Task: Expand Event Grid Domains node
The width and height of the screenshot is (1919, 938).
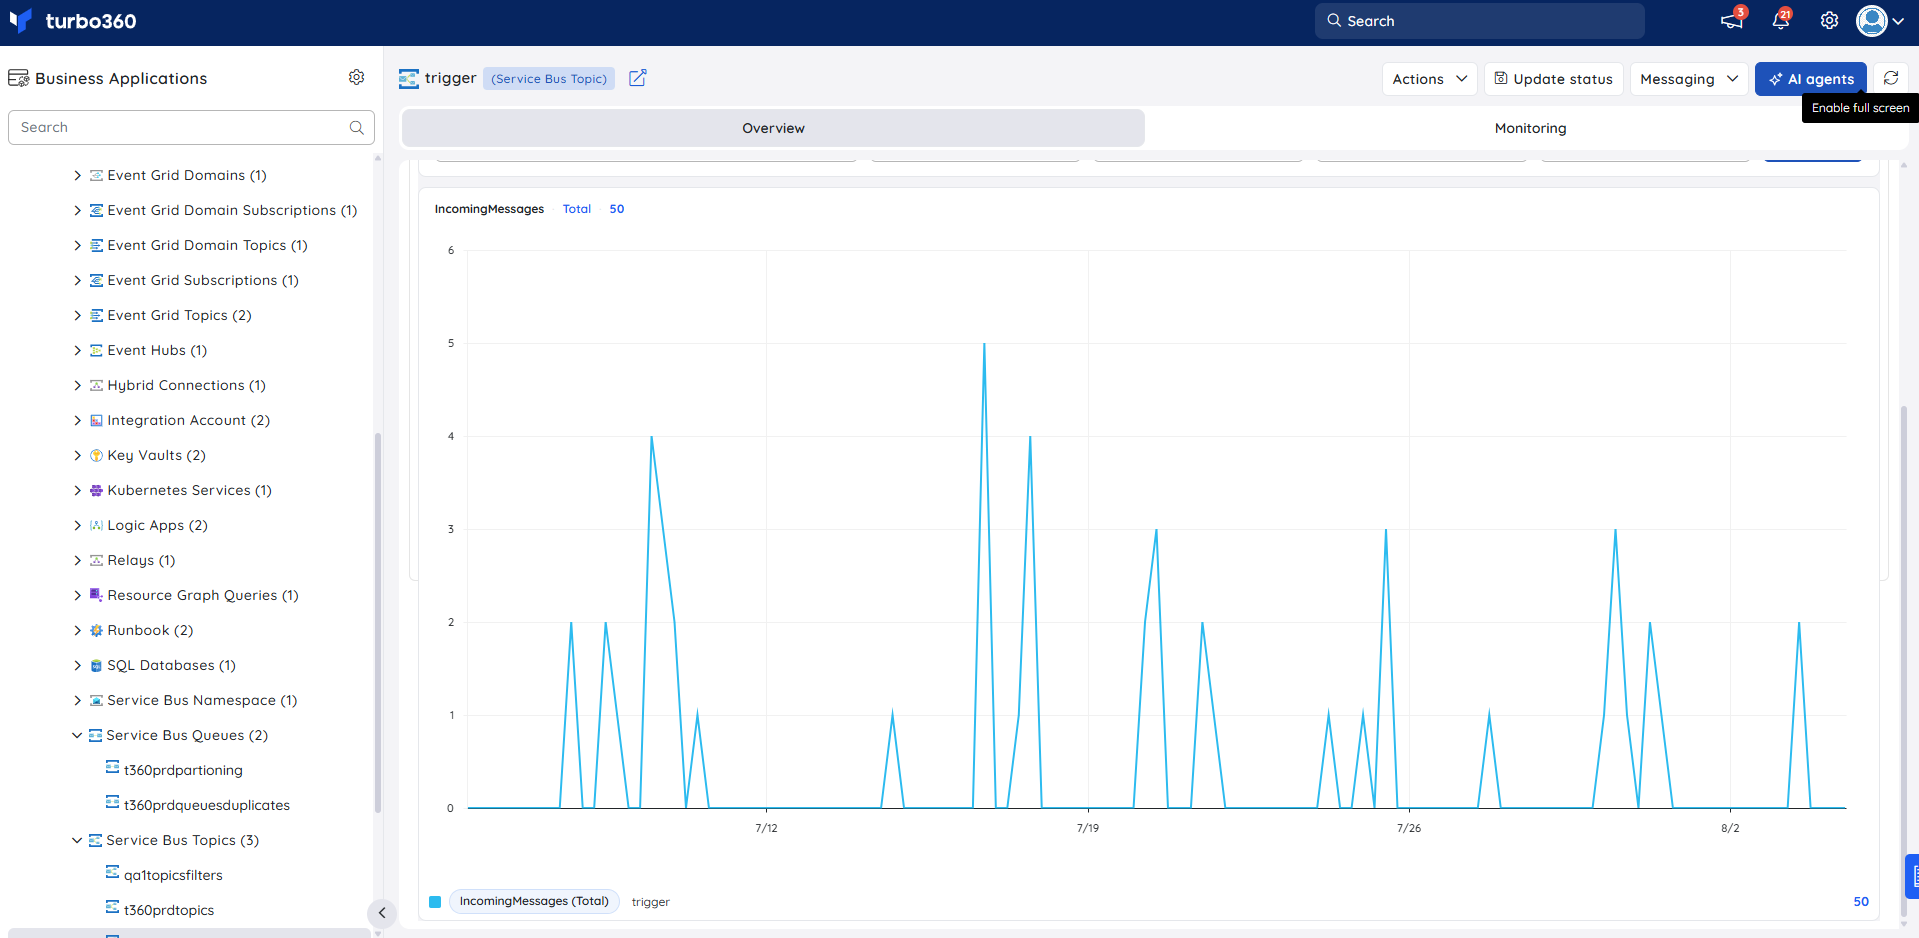Action: point(77,175)
